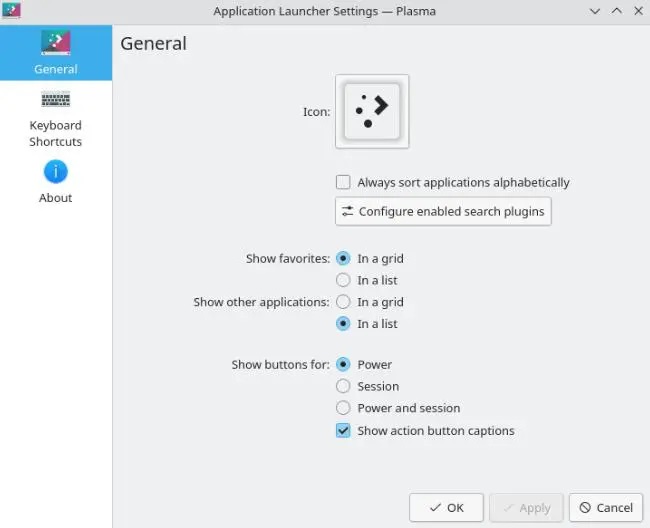This screenshot has width=650, height=528.
Task: Open the General settings page
Action: (x=56, y=53)
